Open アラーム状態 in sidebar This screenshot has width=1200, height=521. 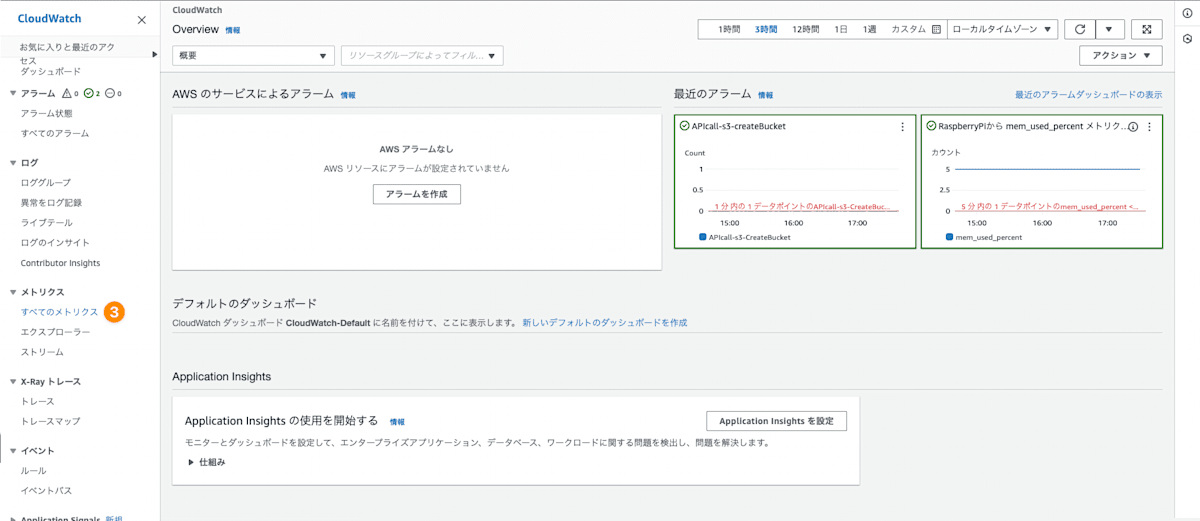(47, 113)
